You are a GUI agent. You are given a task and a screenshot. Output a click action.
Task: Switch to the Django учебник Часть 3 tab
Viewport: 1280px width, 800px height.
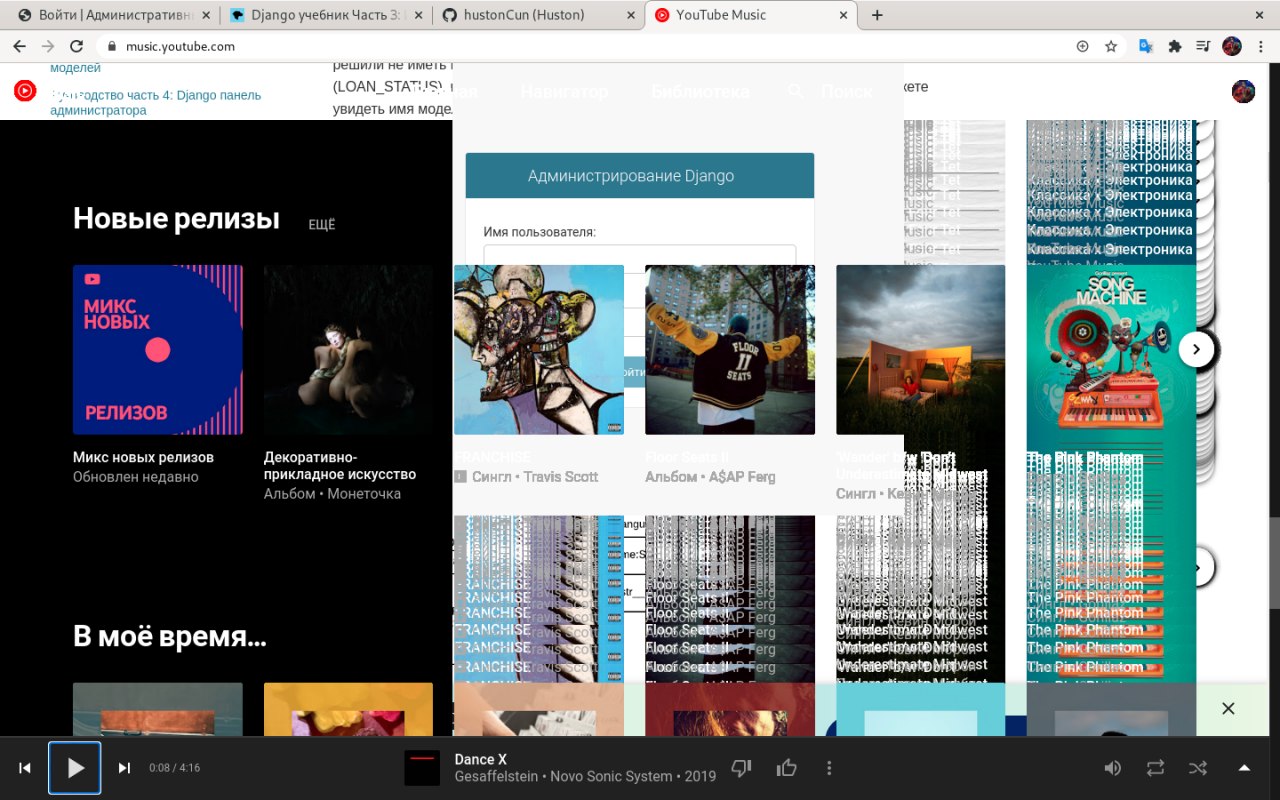coord(326,15)
